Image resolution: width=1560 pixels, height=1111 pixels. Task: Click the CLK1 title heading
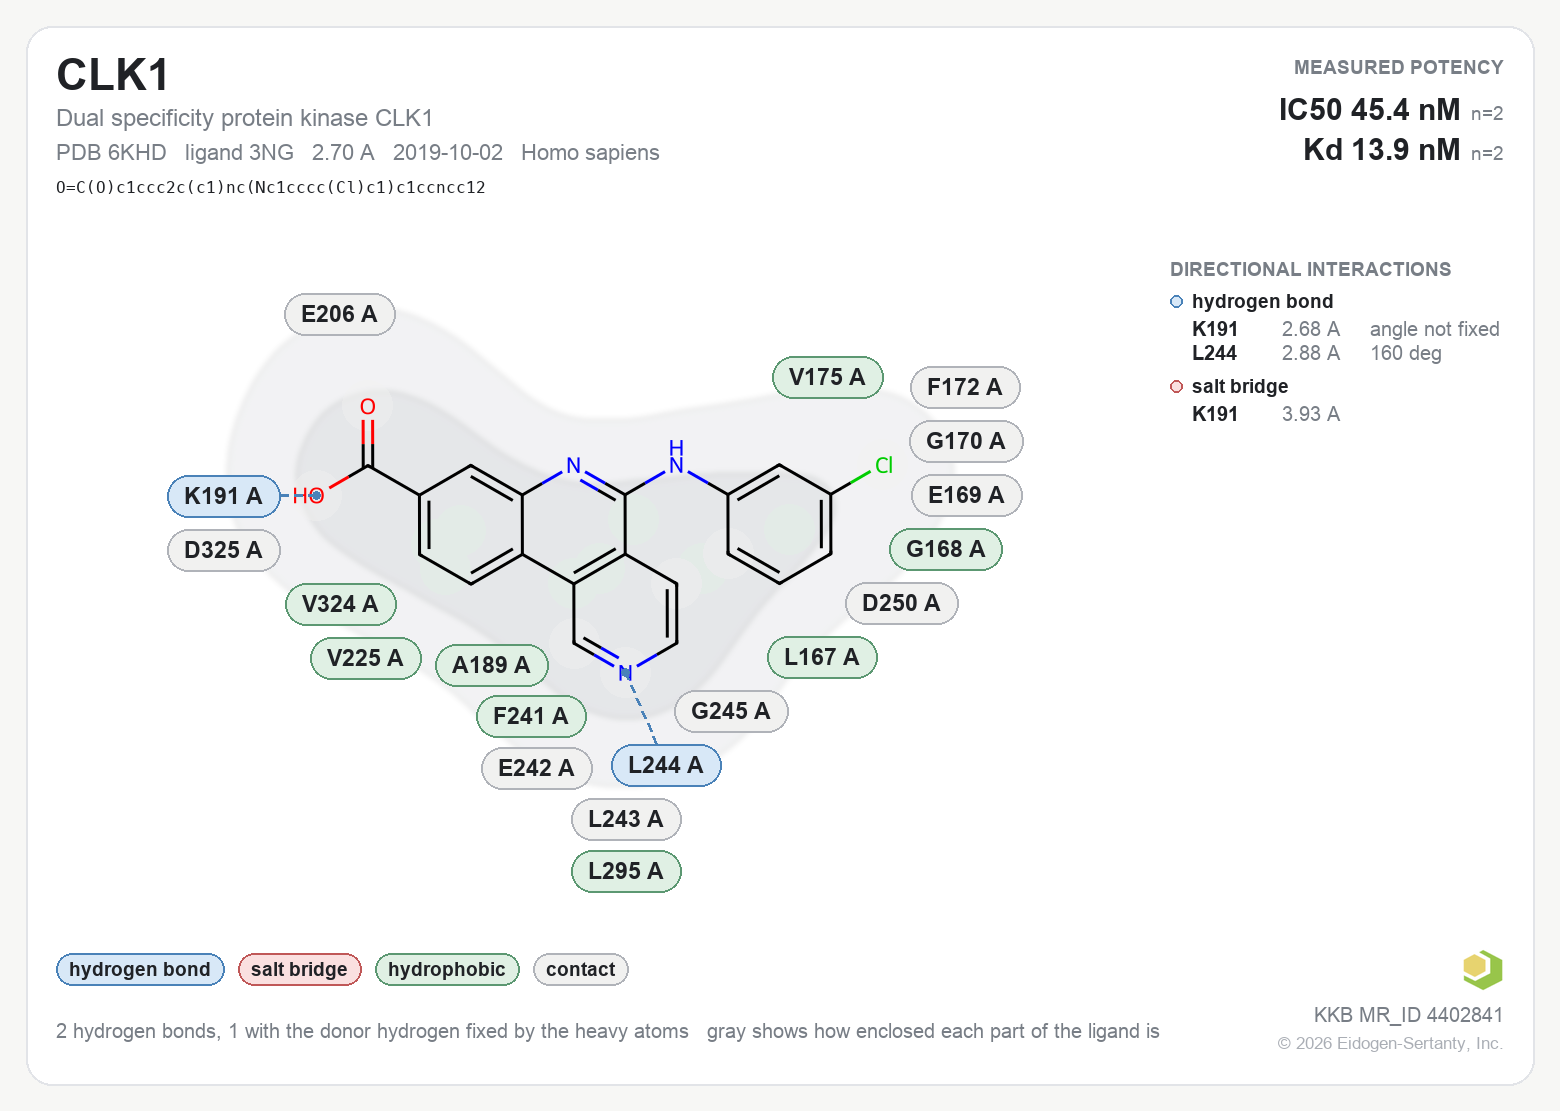coord(113,75)
